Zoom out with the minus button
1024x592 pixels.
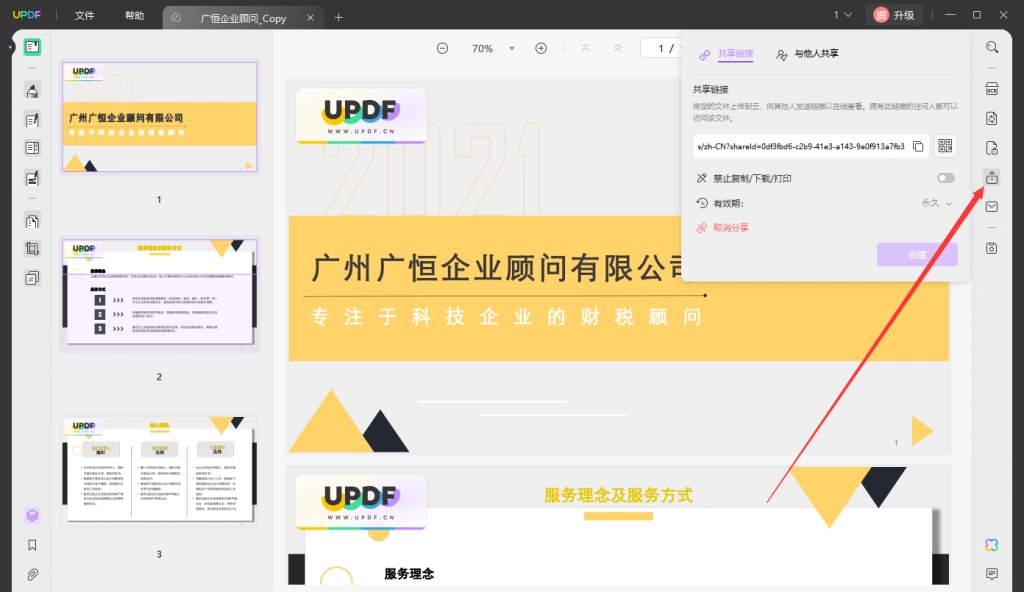[442, 48]
